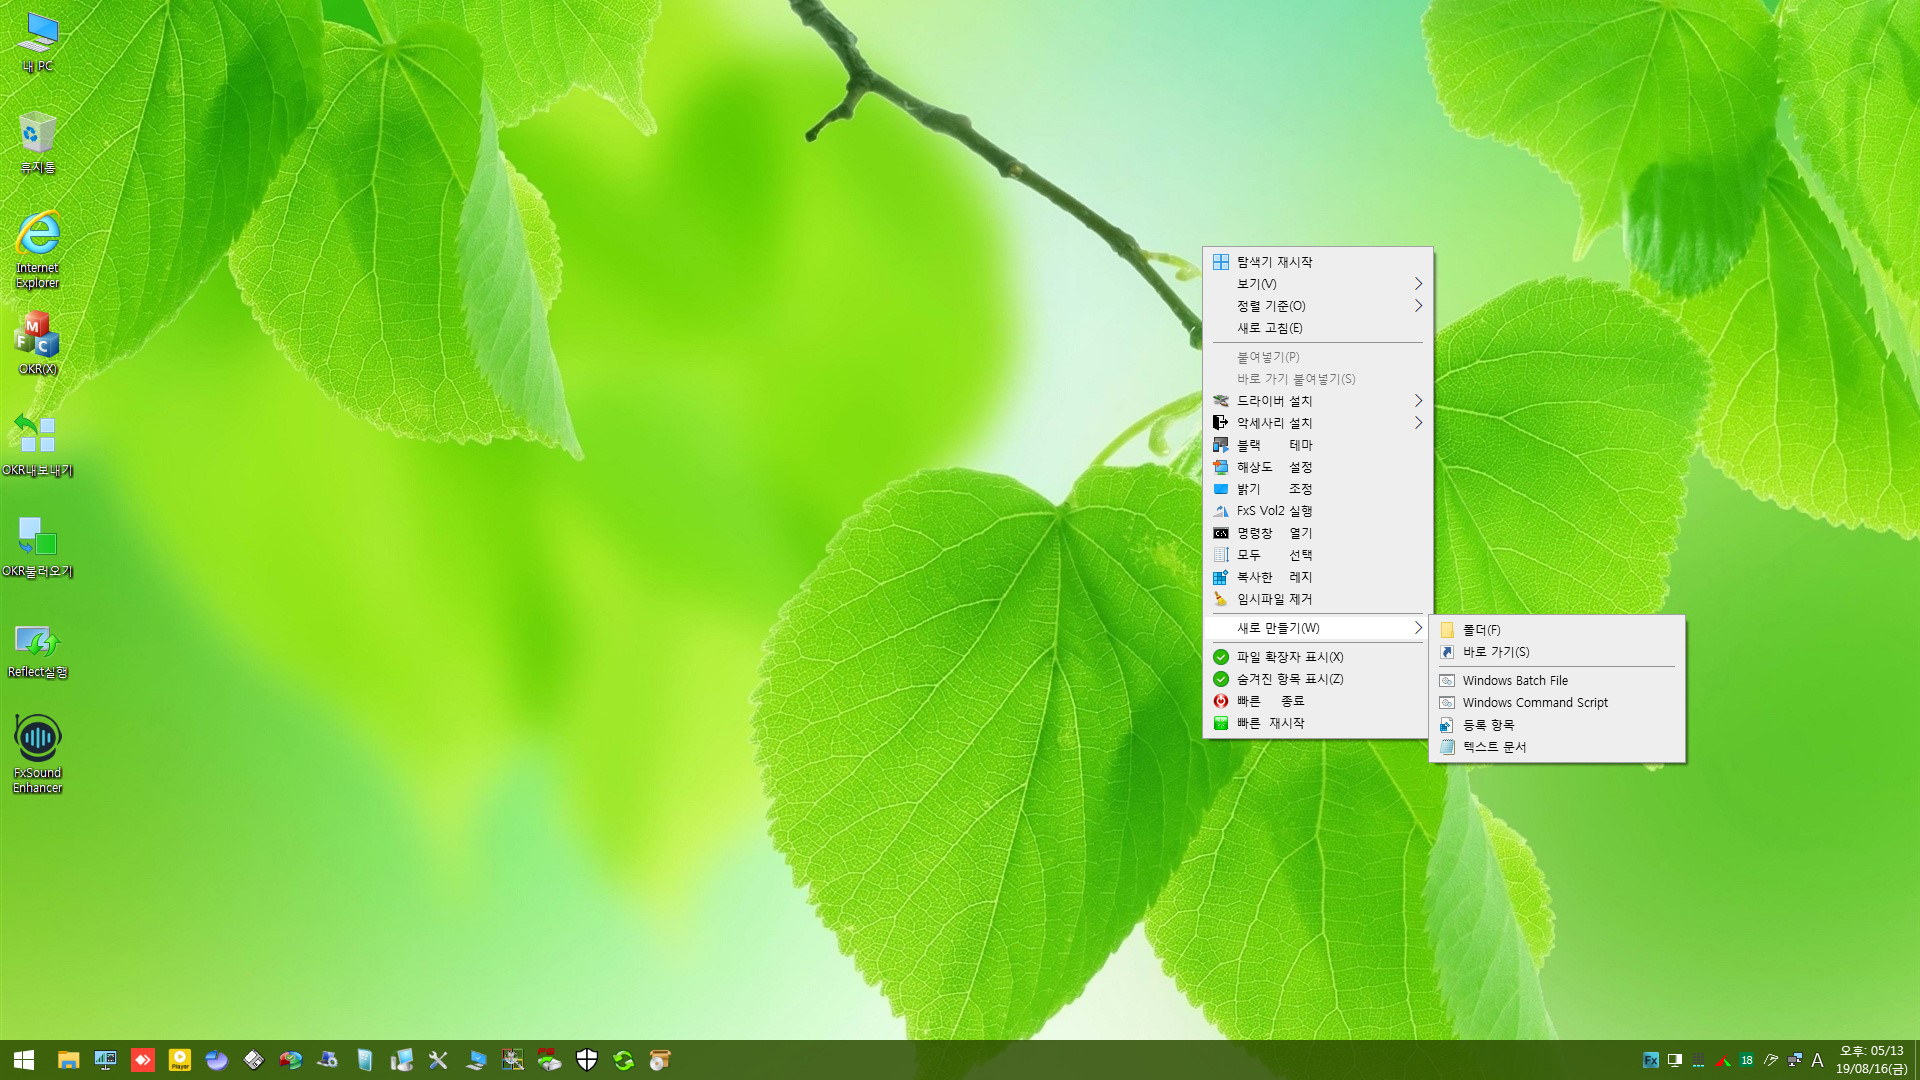Select the OKR내보내기 desktop shortcut
This screenshot has width=1920, height=1080.
click(x=38, y=445)
